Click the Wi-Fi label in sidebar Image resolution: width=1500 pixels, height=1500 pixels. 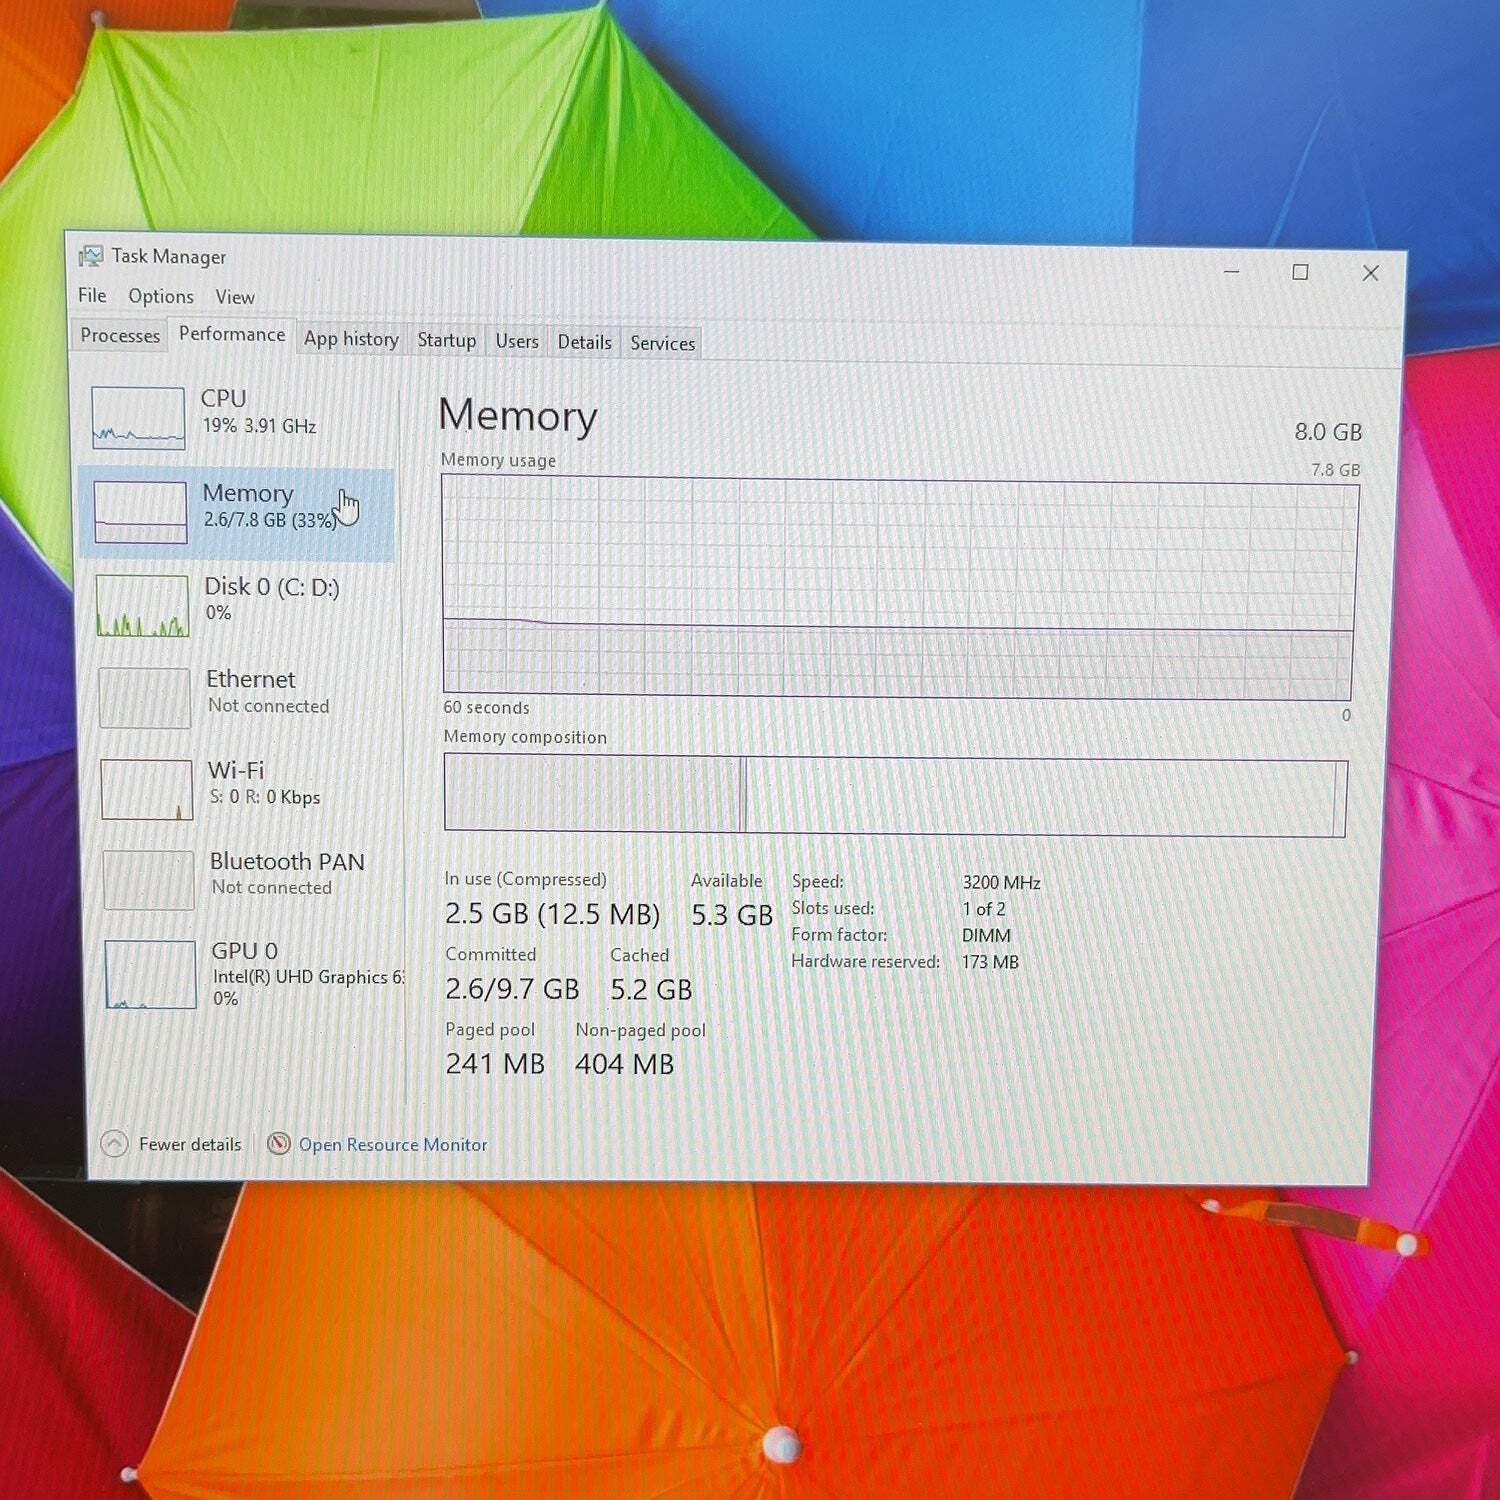(x=236, y=770)
